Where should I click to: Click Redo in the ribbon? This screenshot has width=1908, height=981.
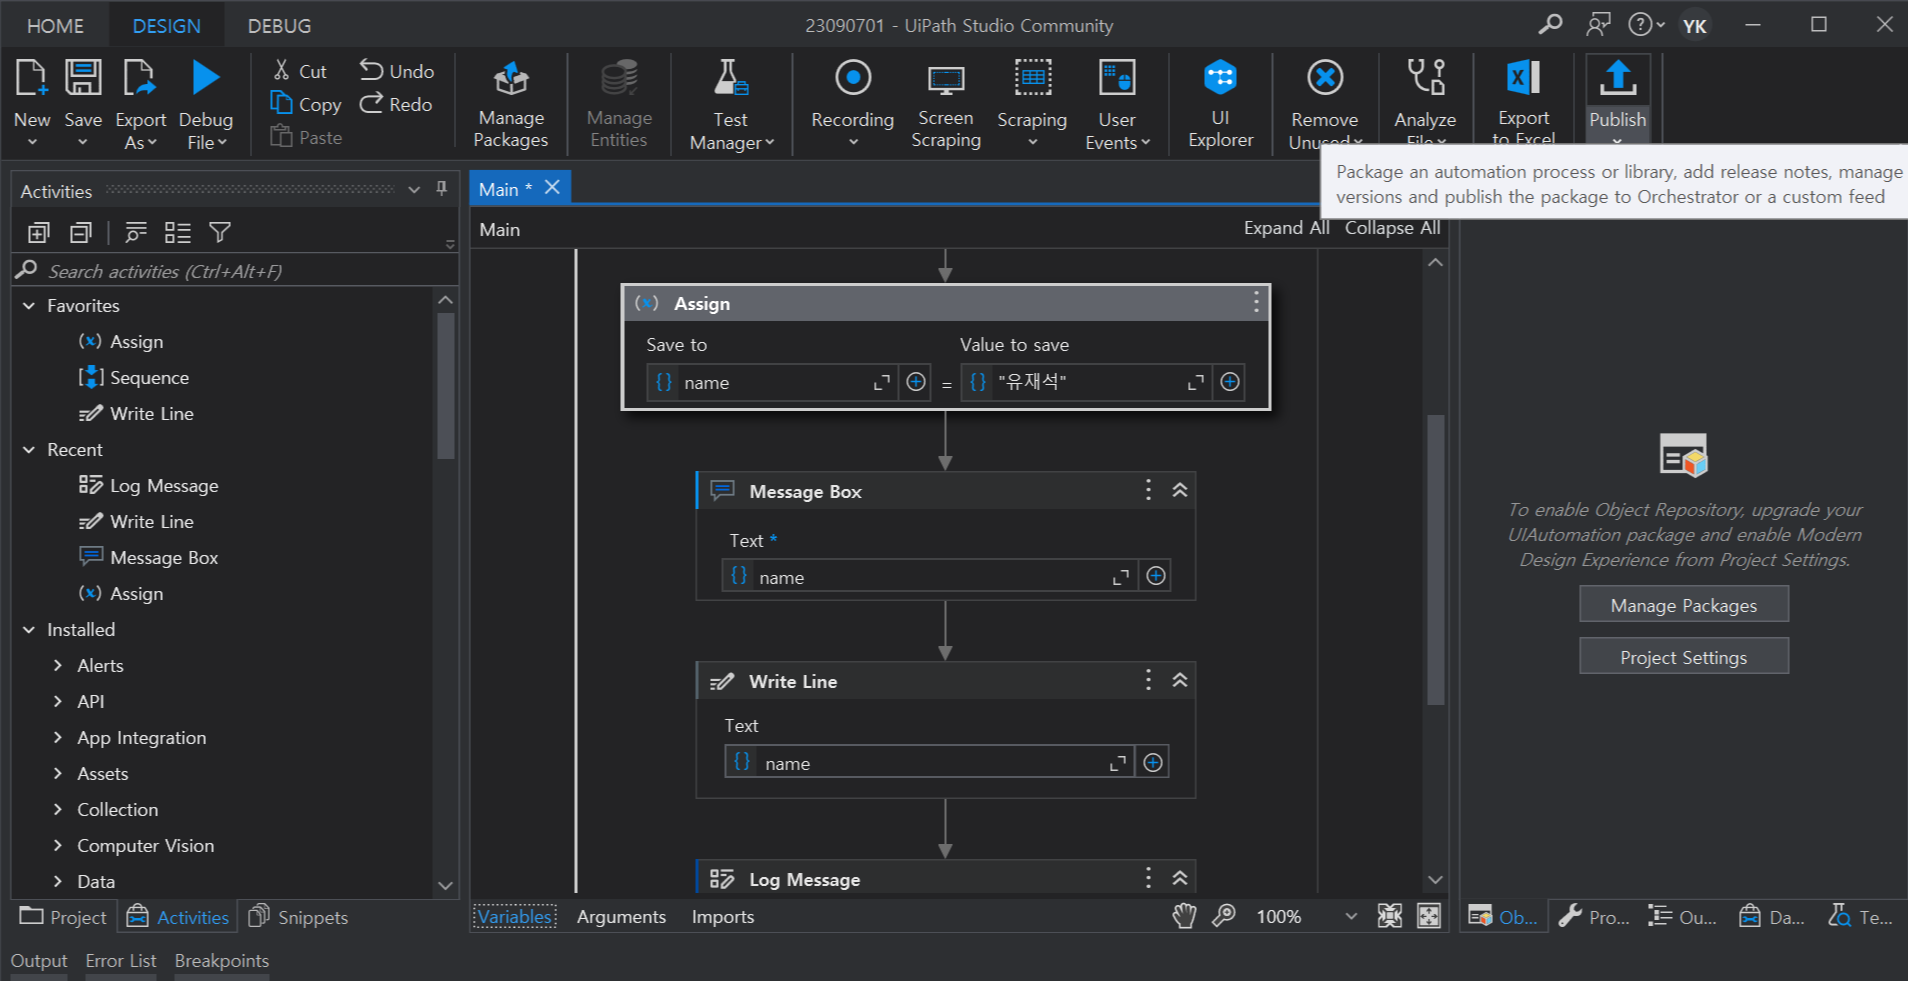(x=397, y=104)
